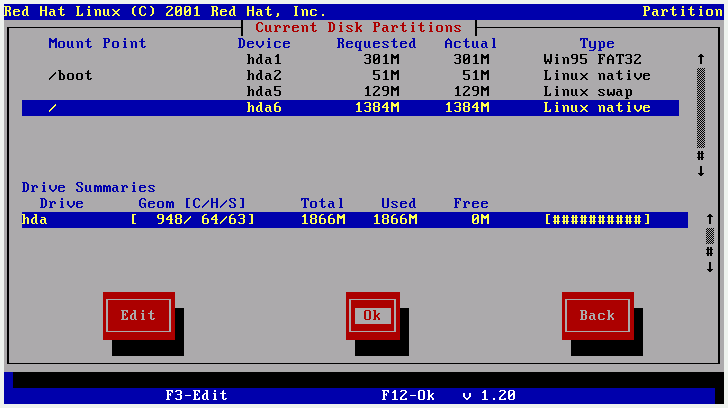728x408 pixels.
Task: Select the hda1 Win95 FAT32 partition row
Action: 350,59
